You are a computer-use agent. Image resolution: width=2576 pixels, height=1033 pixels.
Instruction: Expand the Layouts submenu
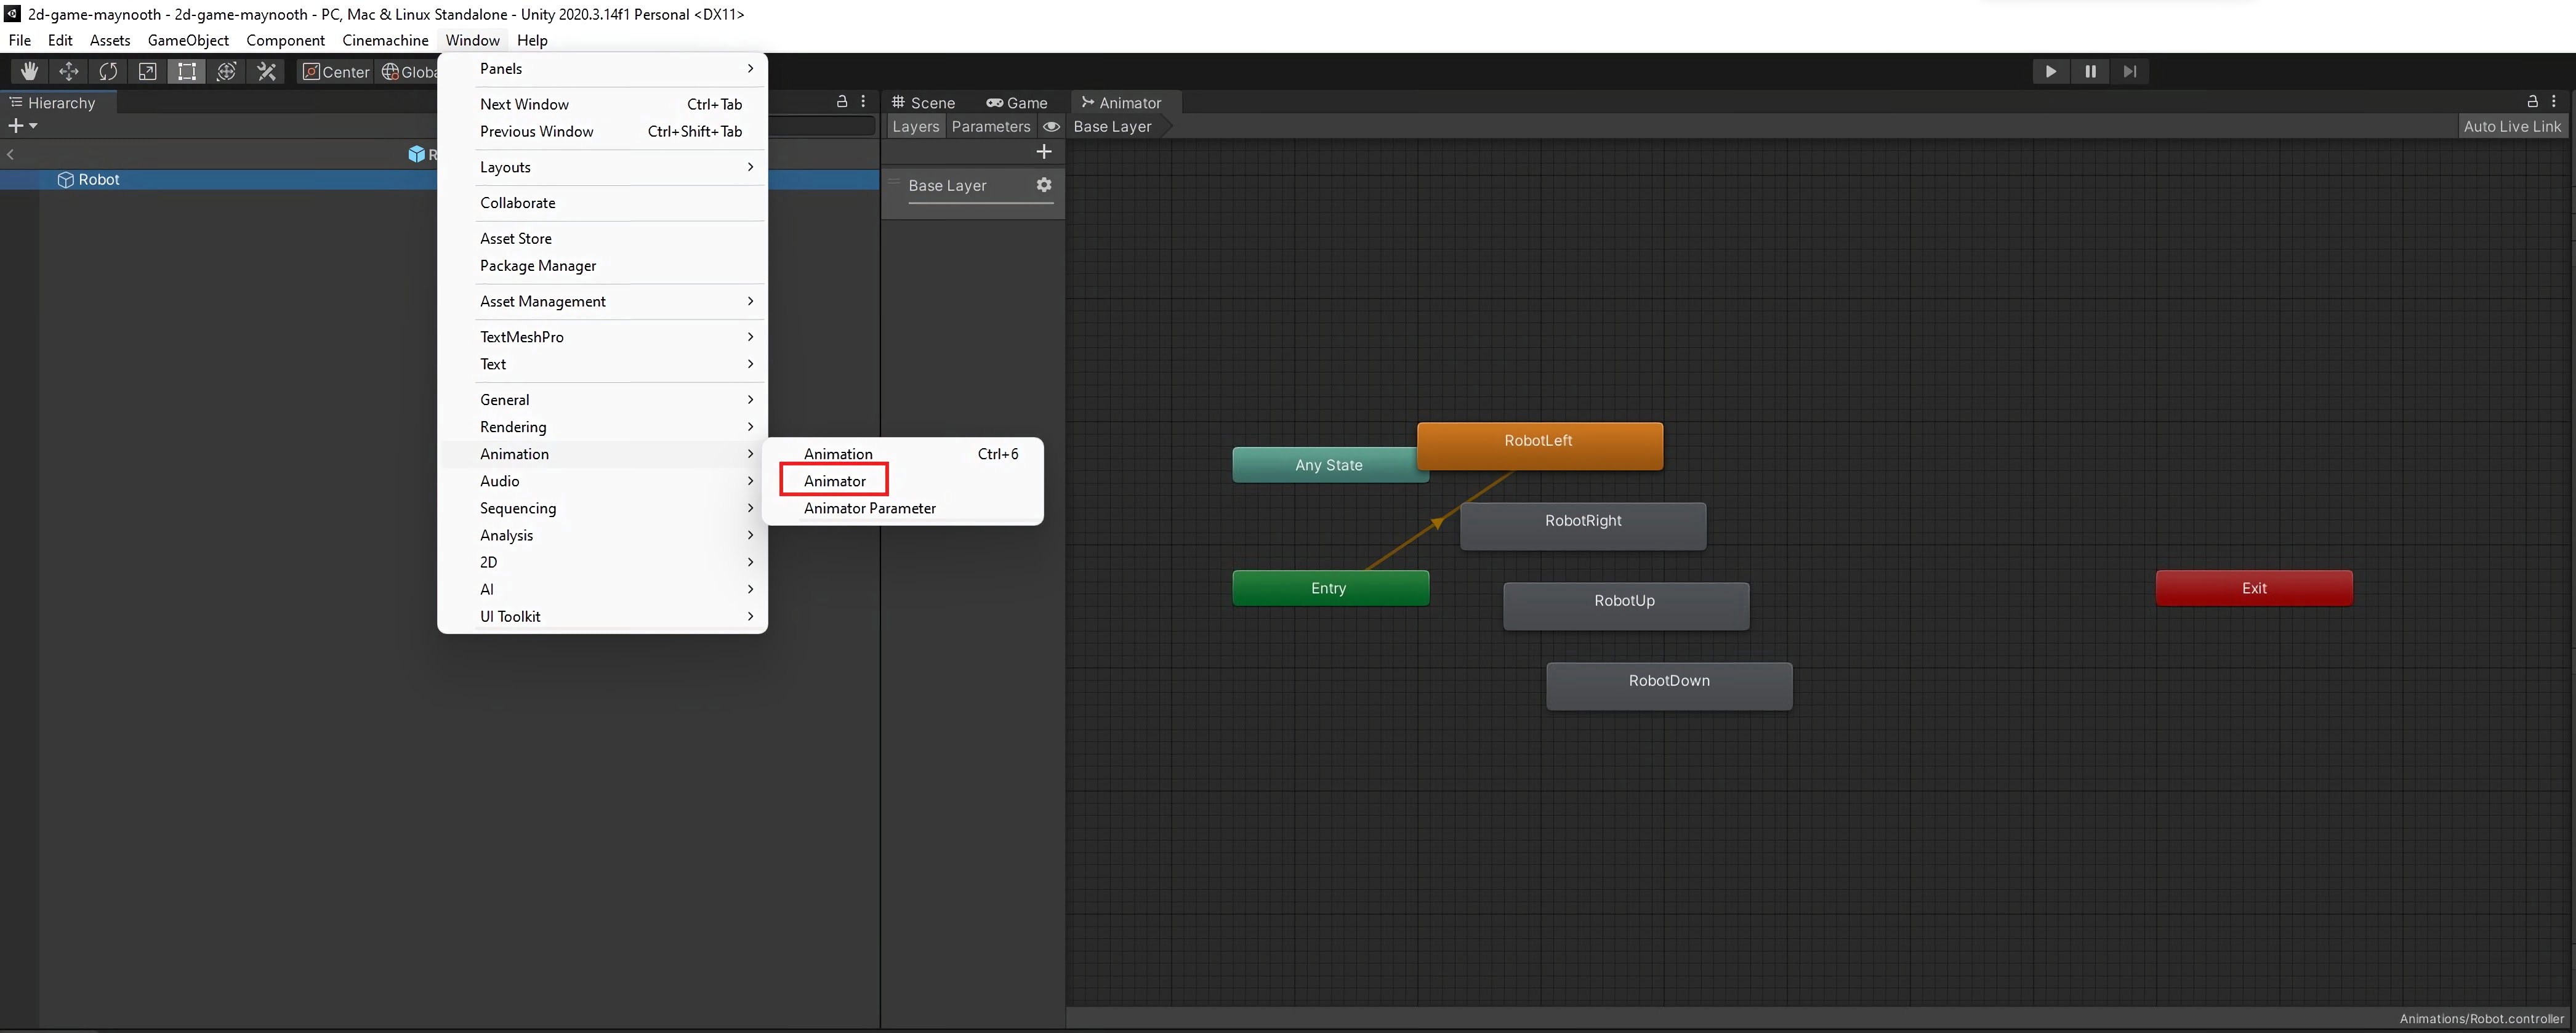603,167
